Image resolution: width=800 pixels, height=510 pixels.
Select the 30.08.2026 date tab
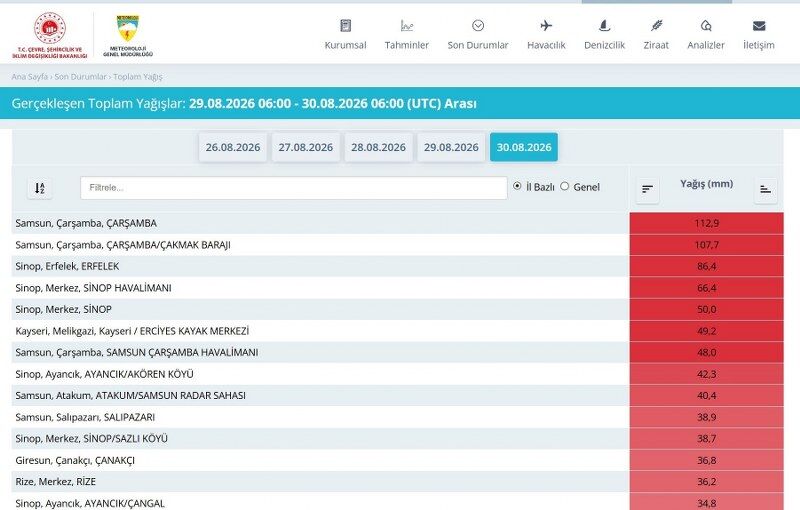524,147
